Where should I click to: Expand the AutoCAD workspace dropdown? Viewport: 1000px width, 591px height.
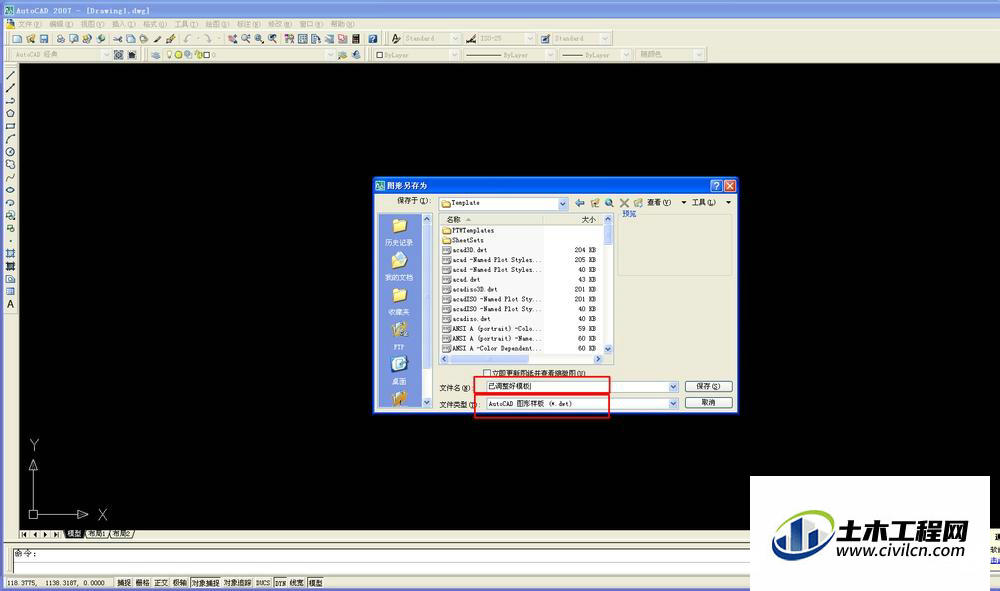[x=106, y=55]
